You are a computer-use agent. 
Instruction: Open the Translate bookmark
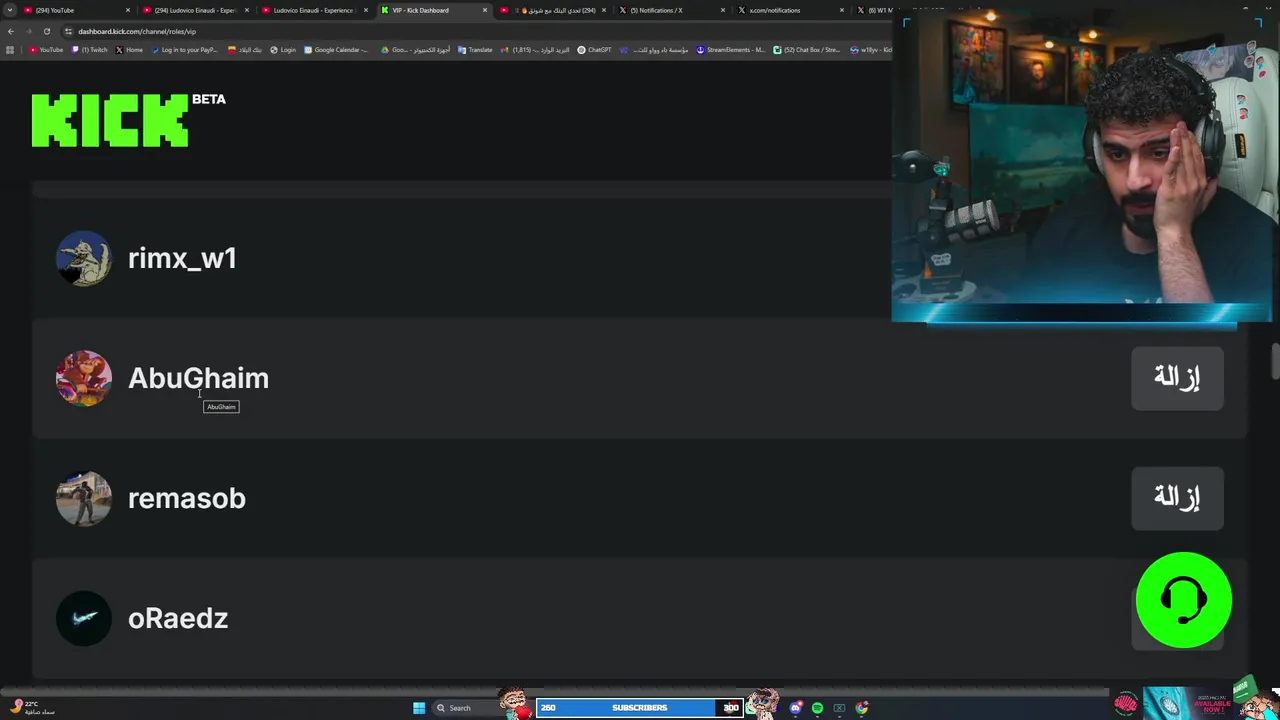click(x=475, y=49)
